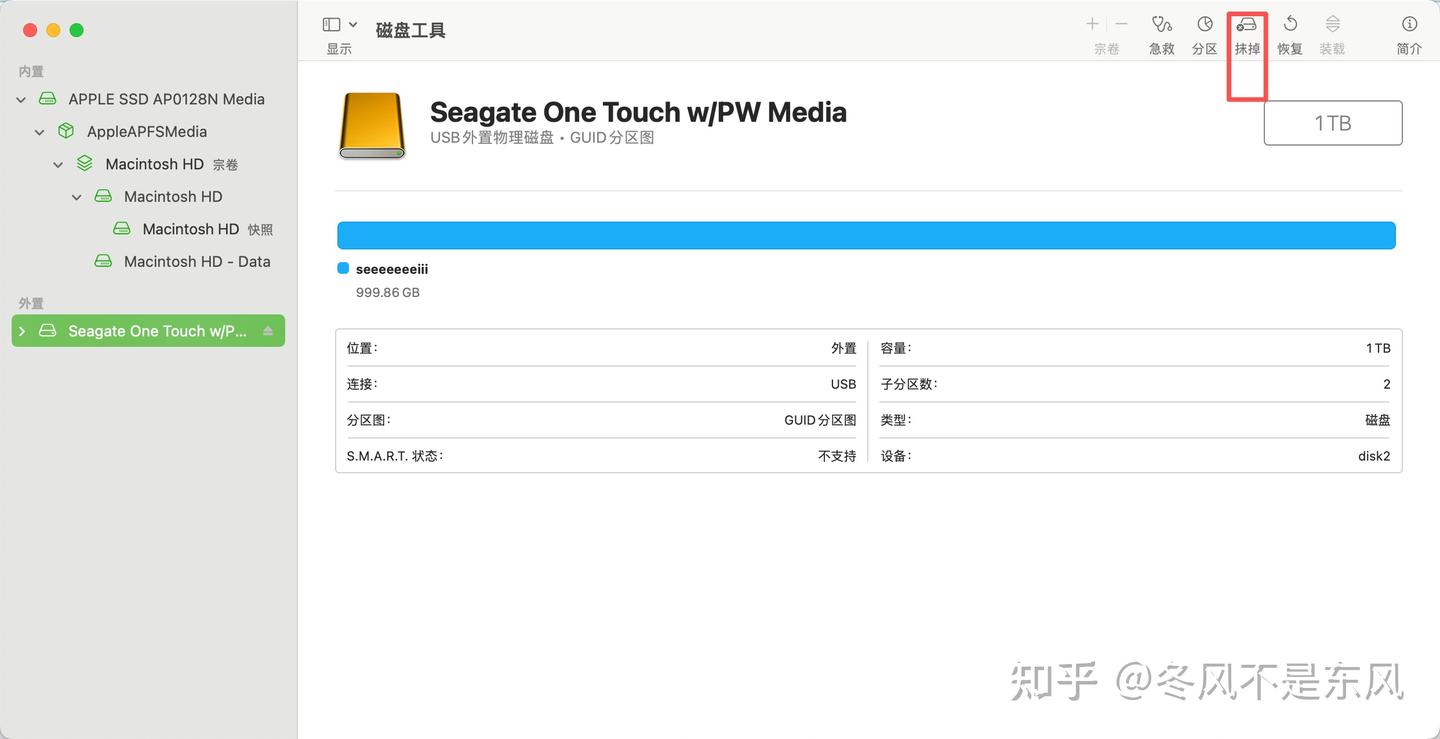Expand Seagate One Touch disk in sidebar
Image resolution: width=1440 pixels, height=739 pixels.
click(22, 331)
